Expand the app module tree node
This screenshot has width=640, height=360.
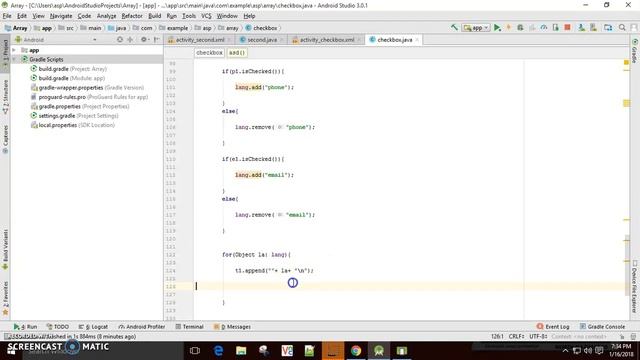(x=14, y=50)
